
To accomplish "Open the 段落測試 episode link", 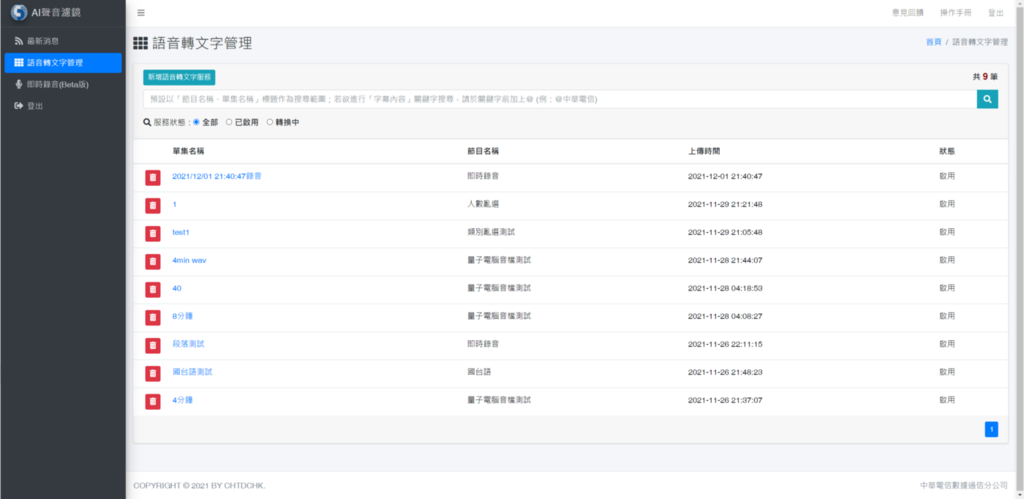I will point(188,344).
